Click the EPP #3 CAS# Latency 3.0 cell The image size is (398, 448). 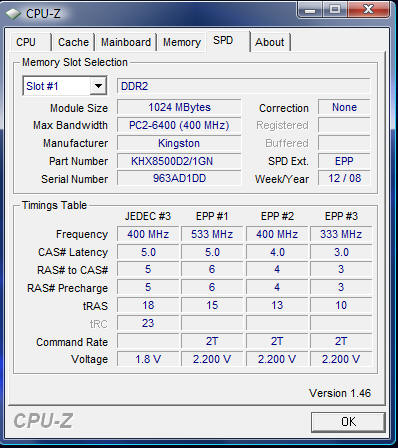click(341, 252)
